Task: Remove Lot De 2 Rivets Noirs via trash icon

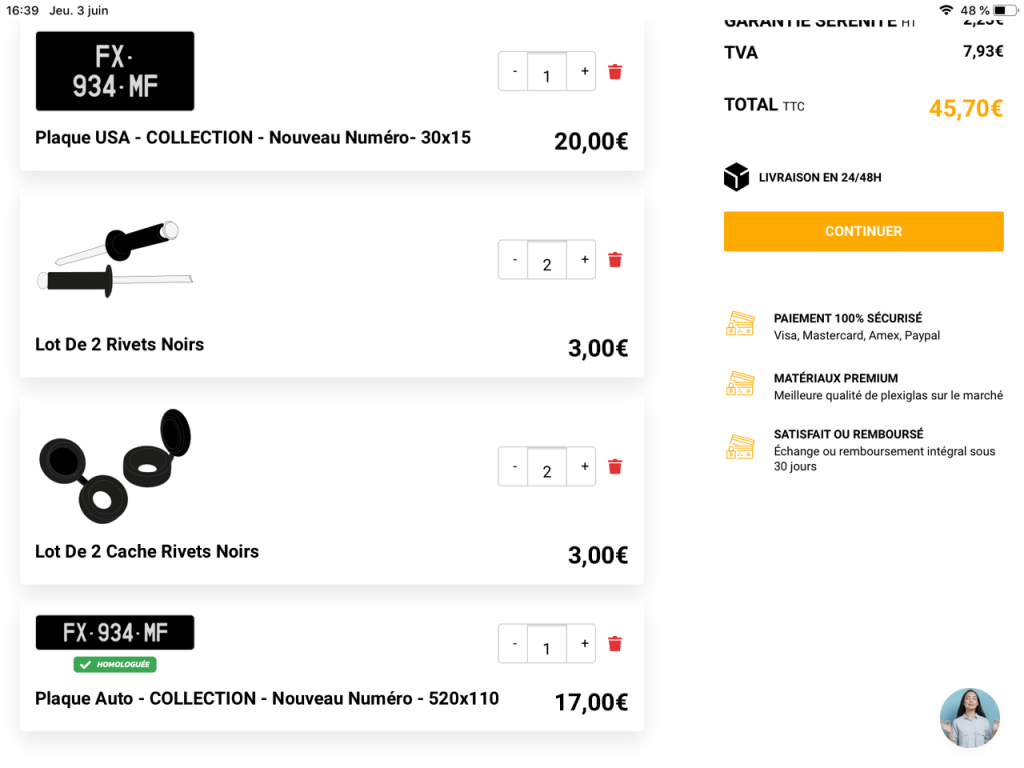Action: tap(615, 260)
